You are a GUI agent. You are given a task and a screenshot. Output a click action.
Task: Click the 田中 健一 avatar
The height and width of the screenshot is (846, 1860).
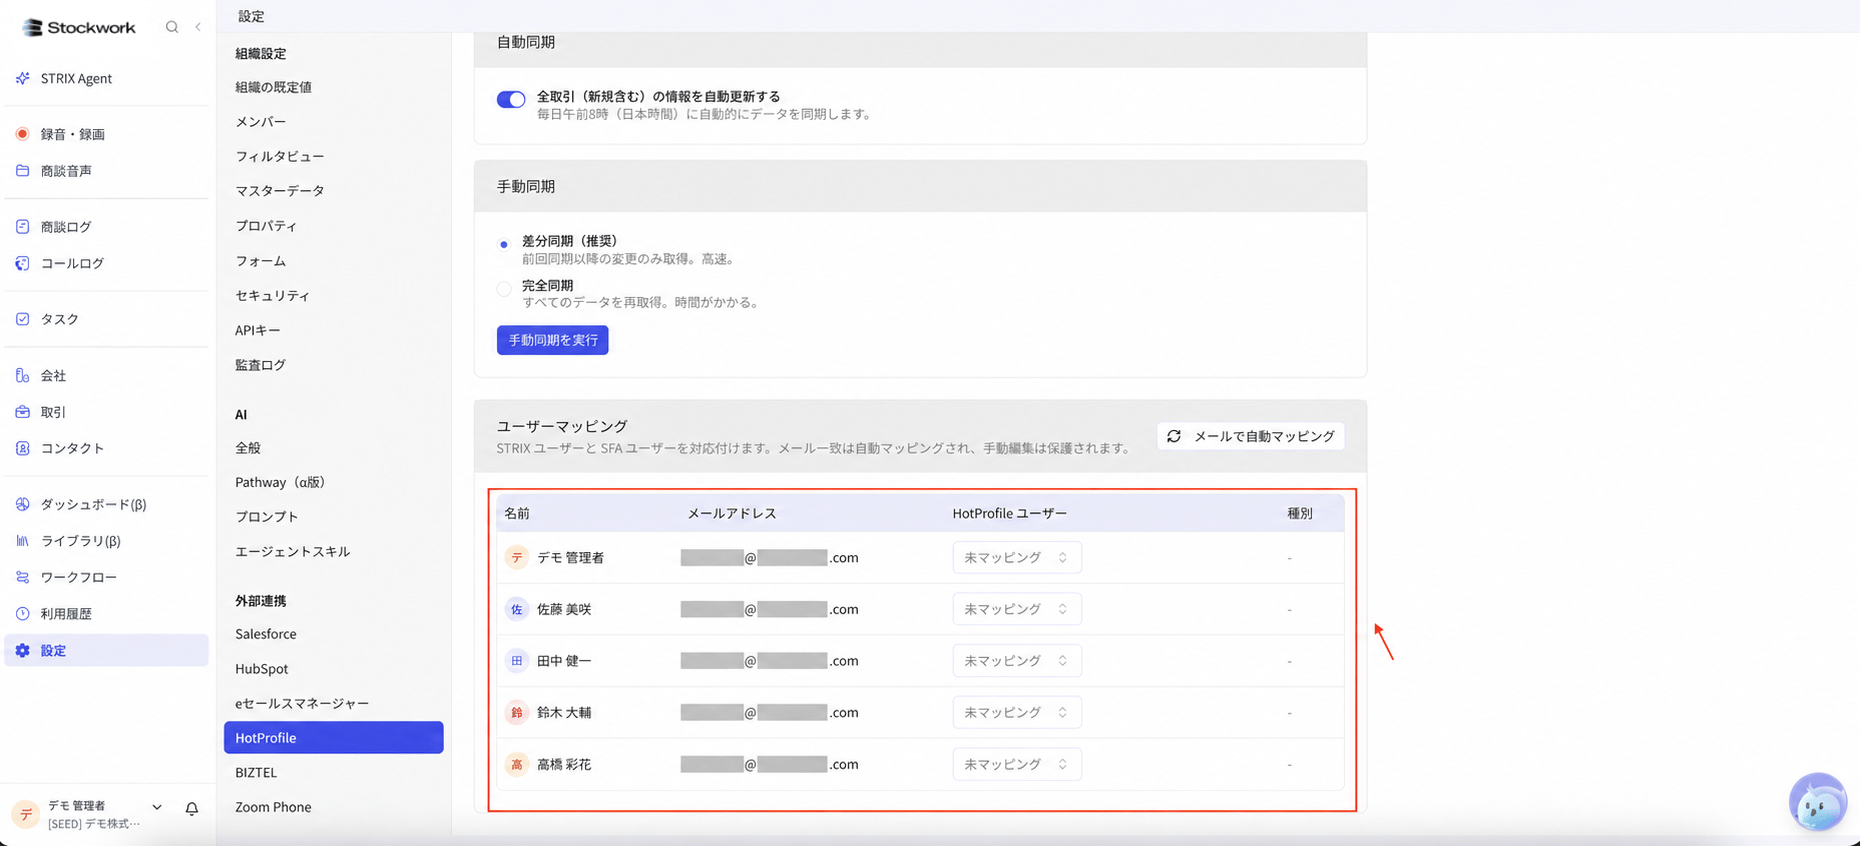[517, 661]
